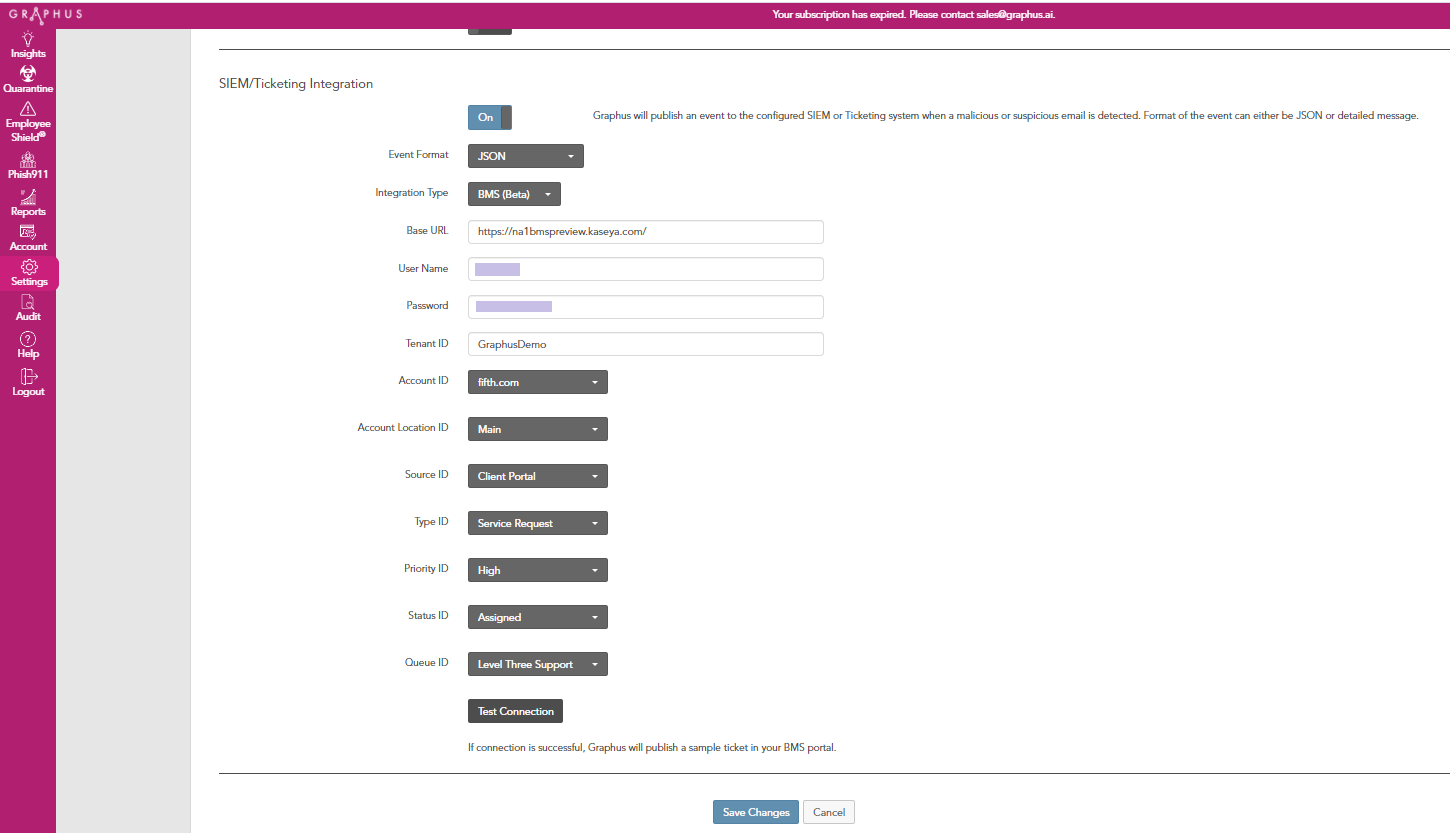The image size is (1450, 833).
Task: Focus the Tenant ID field GraphusDemo
Action: (x=646, y=344)
